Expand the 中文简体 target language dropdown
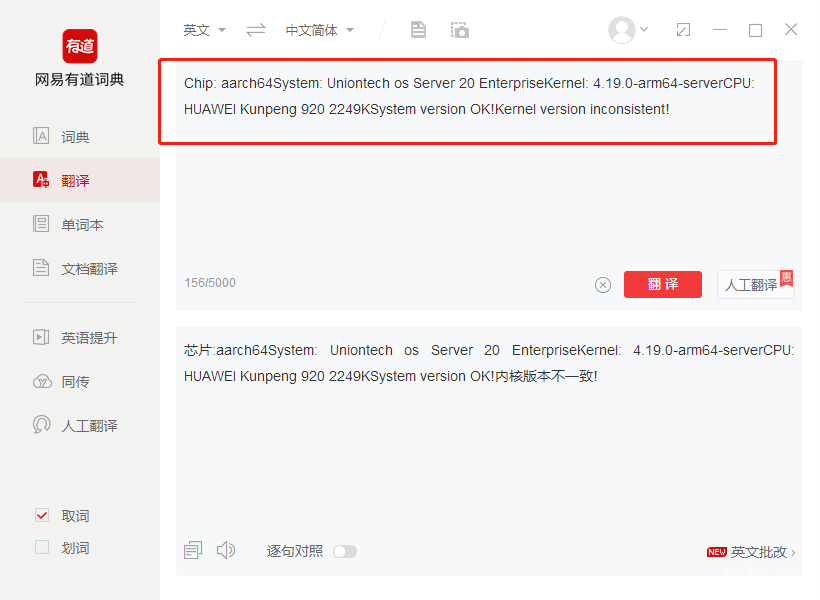The height and width of the screenshot is (600, 820). point(320,30)
